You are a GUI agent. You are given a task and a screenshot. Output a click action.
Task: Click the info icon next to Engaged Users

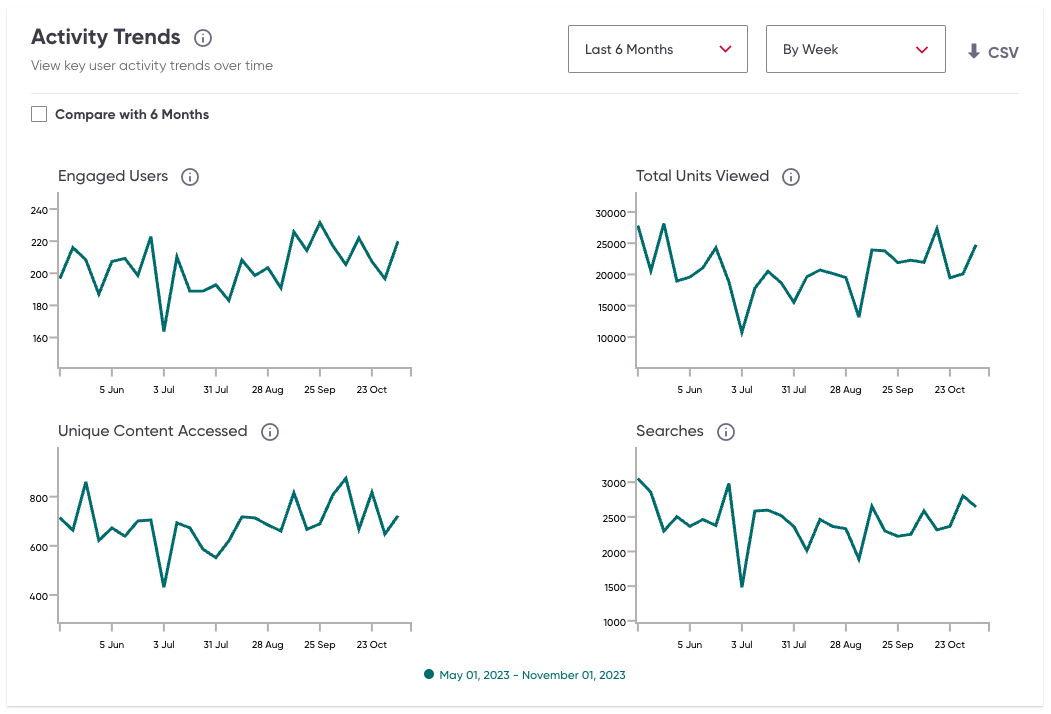tap(190, 177)
